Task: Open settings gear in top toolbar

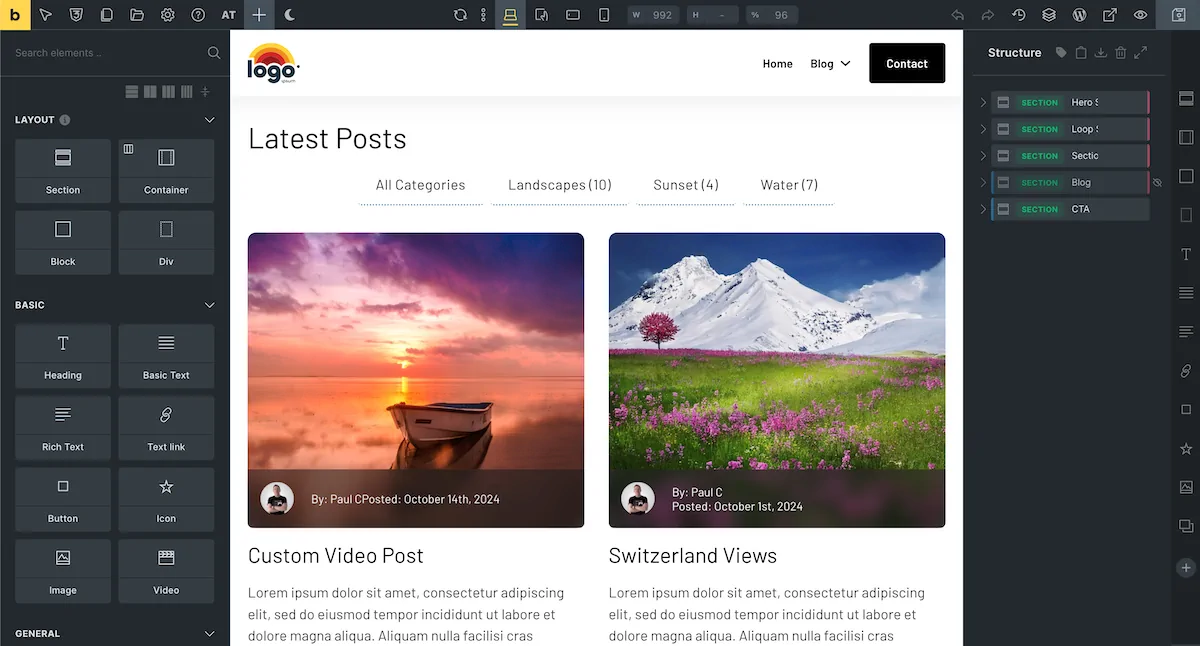Action: pos(168,15)
